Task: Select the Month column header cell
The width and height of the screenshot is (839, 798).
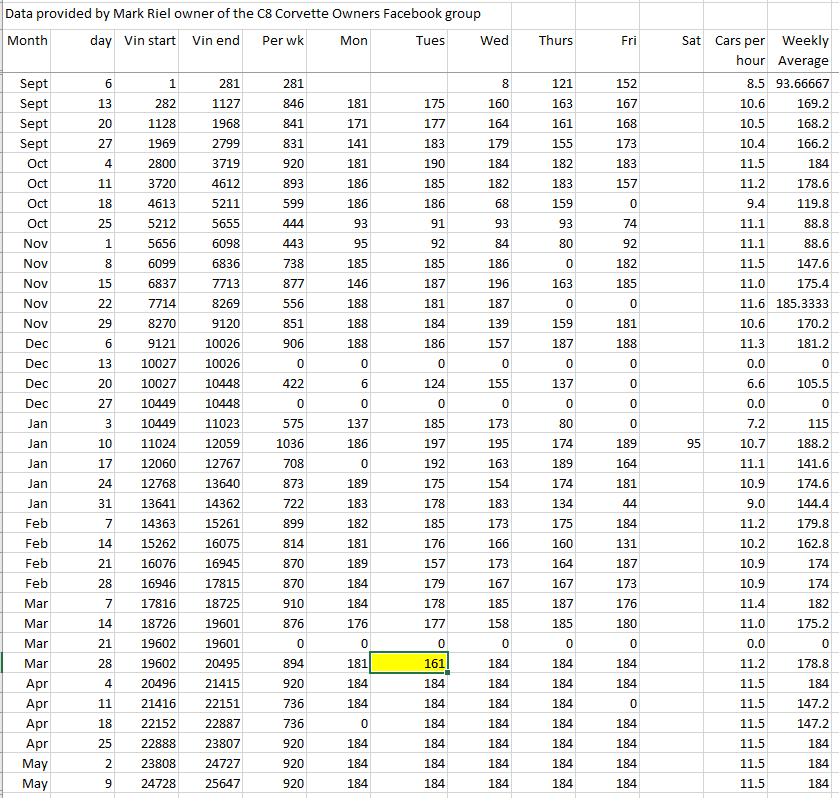Action: point(27,41)
